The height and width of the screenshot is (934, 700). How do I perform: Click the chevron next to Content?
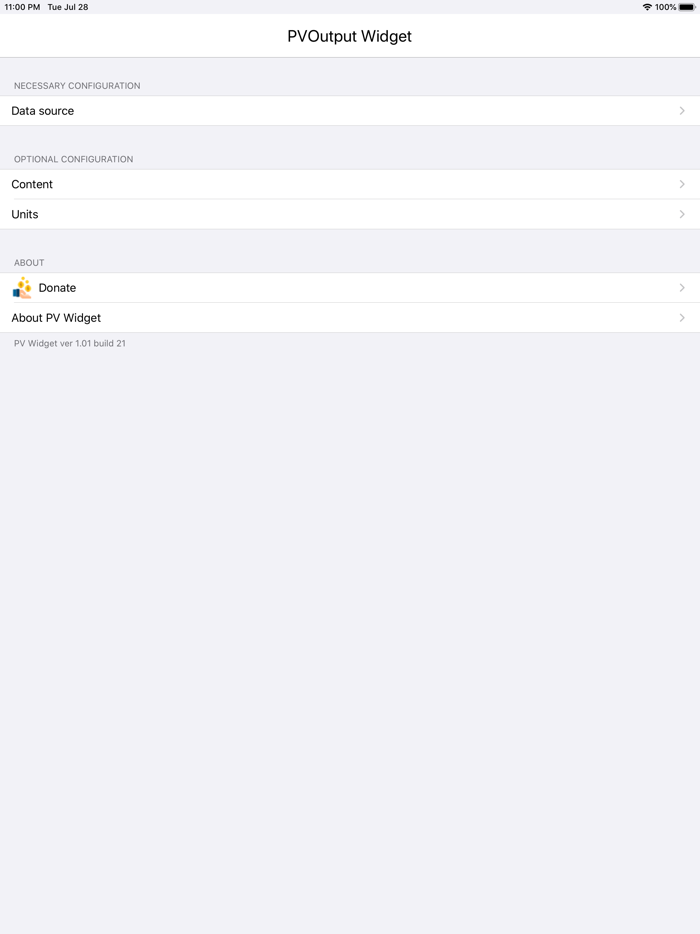click(x=684, y=184)
